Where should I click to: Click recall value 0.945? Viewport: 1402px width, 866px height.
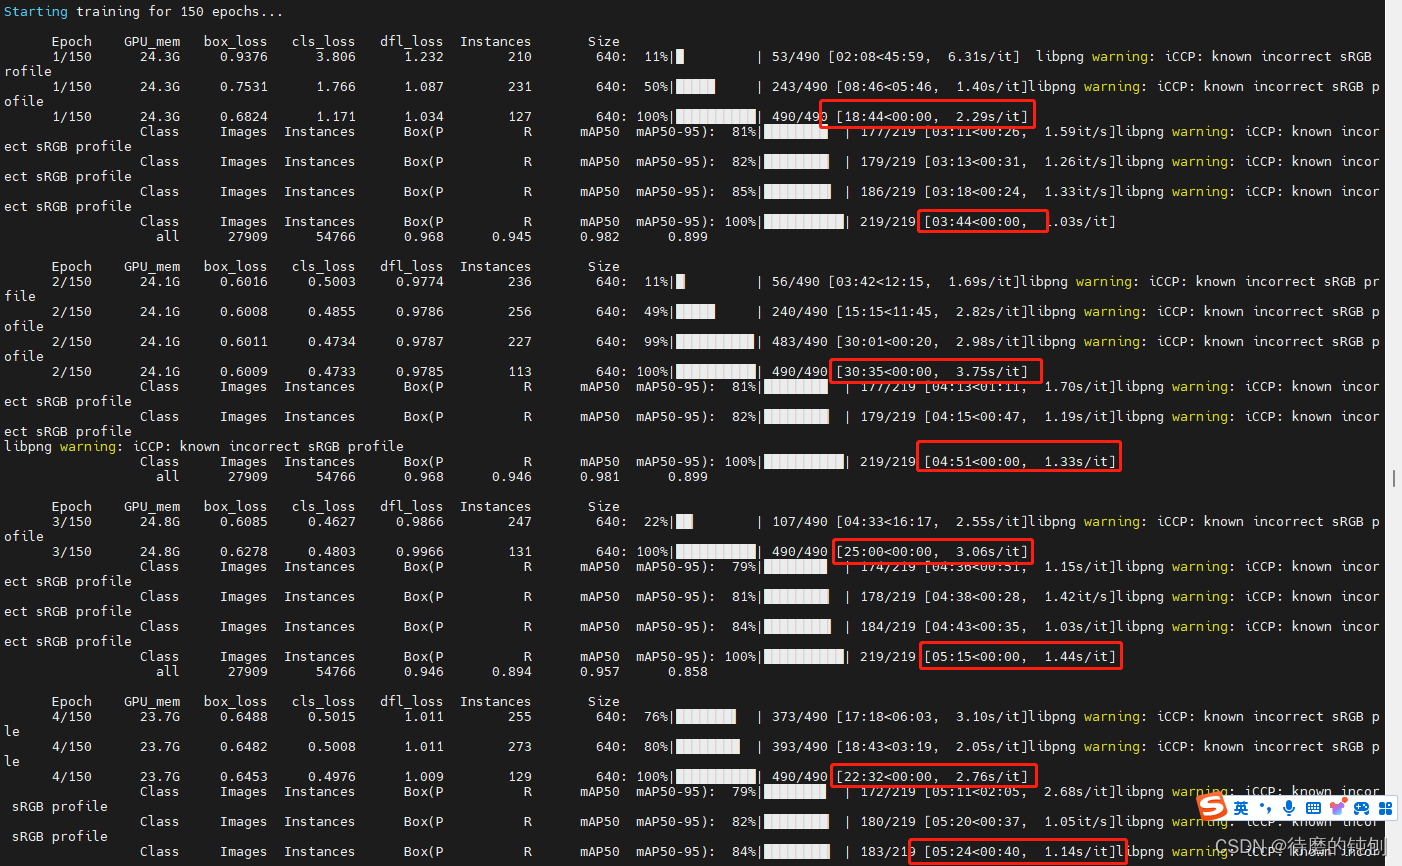(511, 237)
